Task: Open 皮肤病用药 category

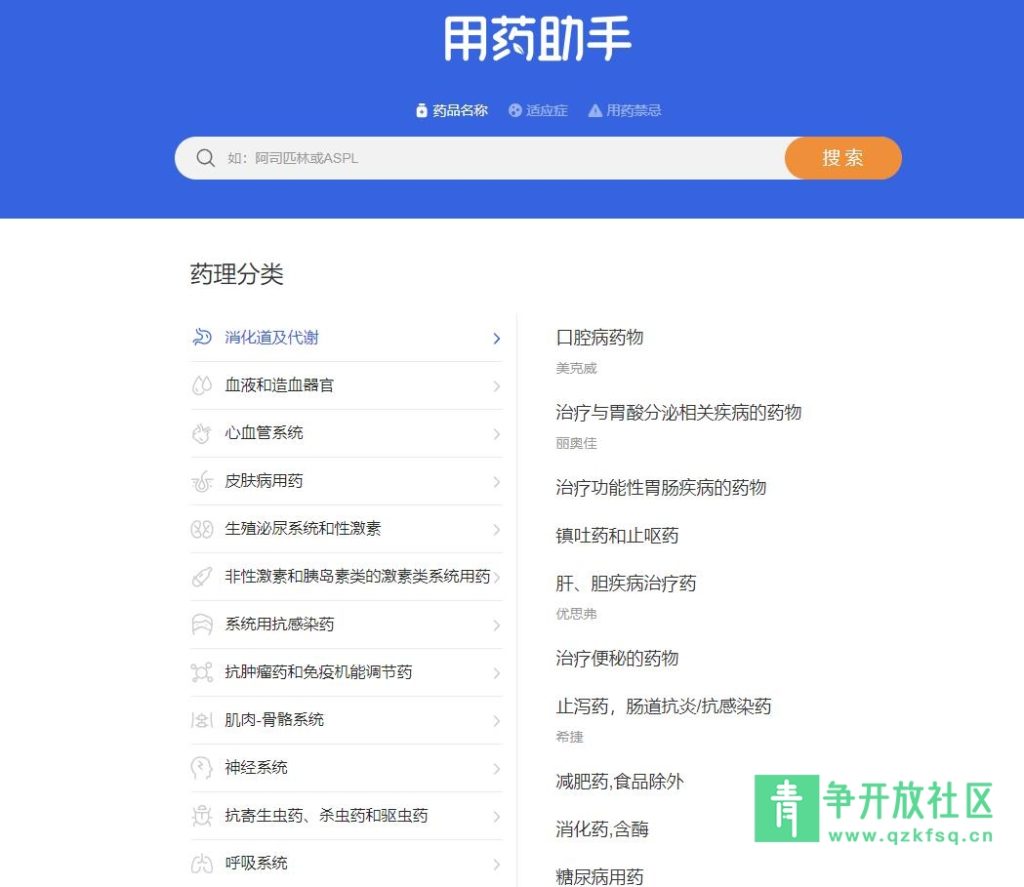Action: 347,481
